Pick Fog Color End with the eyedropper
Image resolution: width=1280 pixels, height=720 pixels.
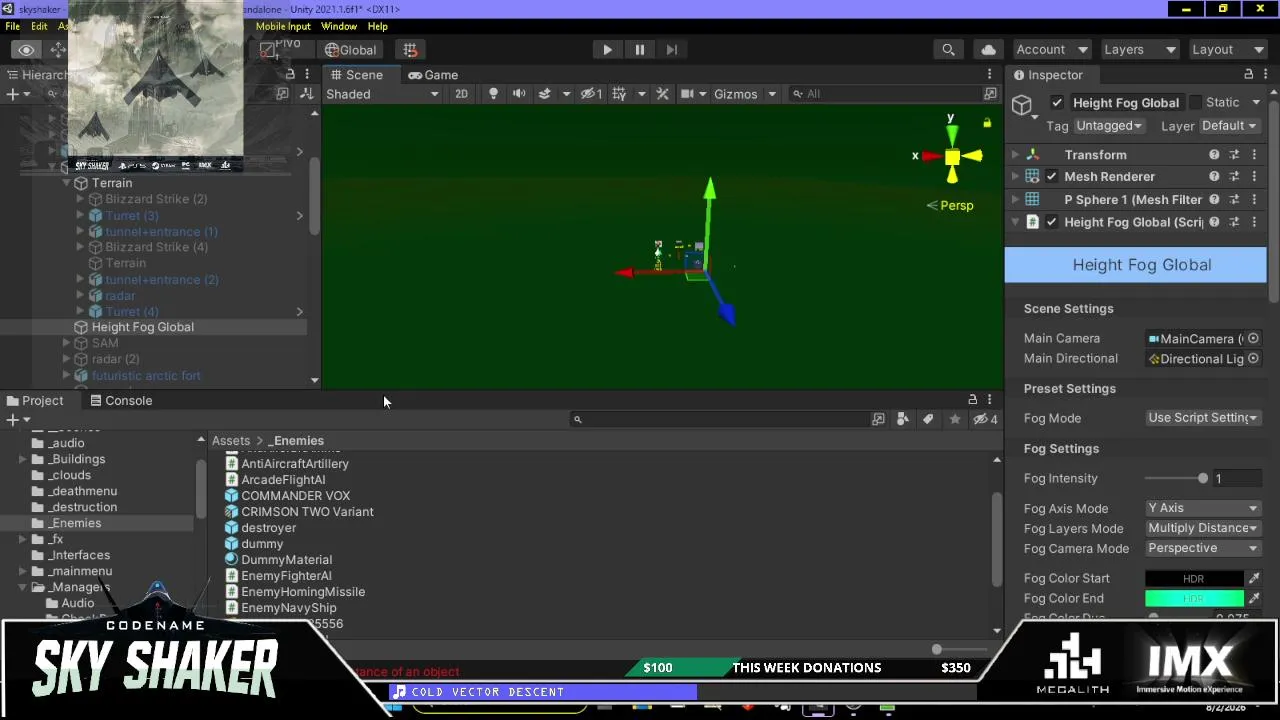pos(1254,598)
